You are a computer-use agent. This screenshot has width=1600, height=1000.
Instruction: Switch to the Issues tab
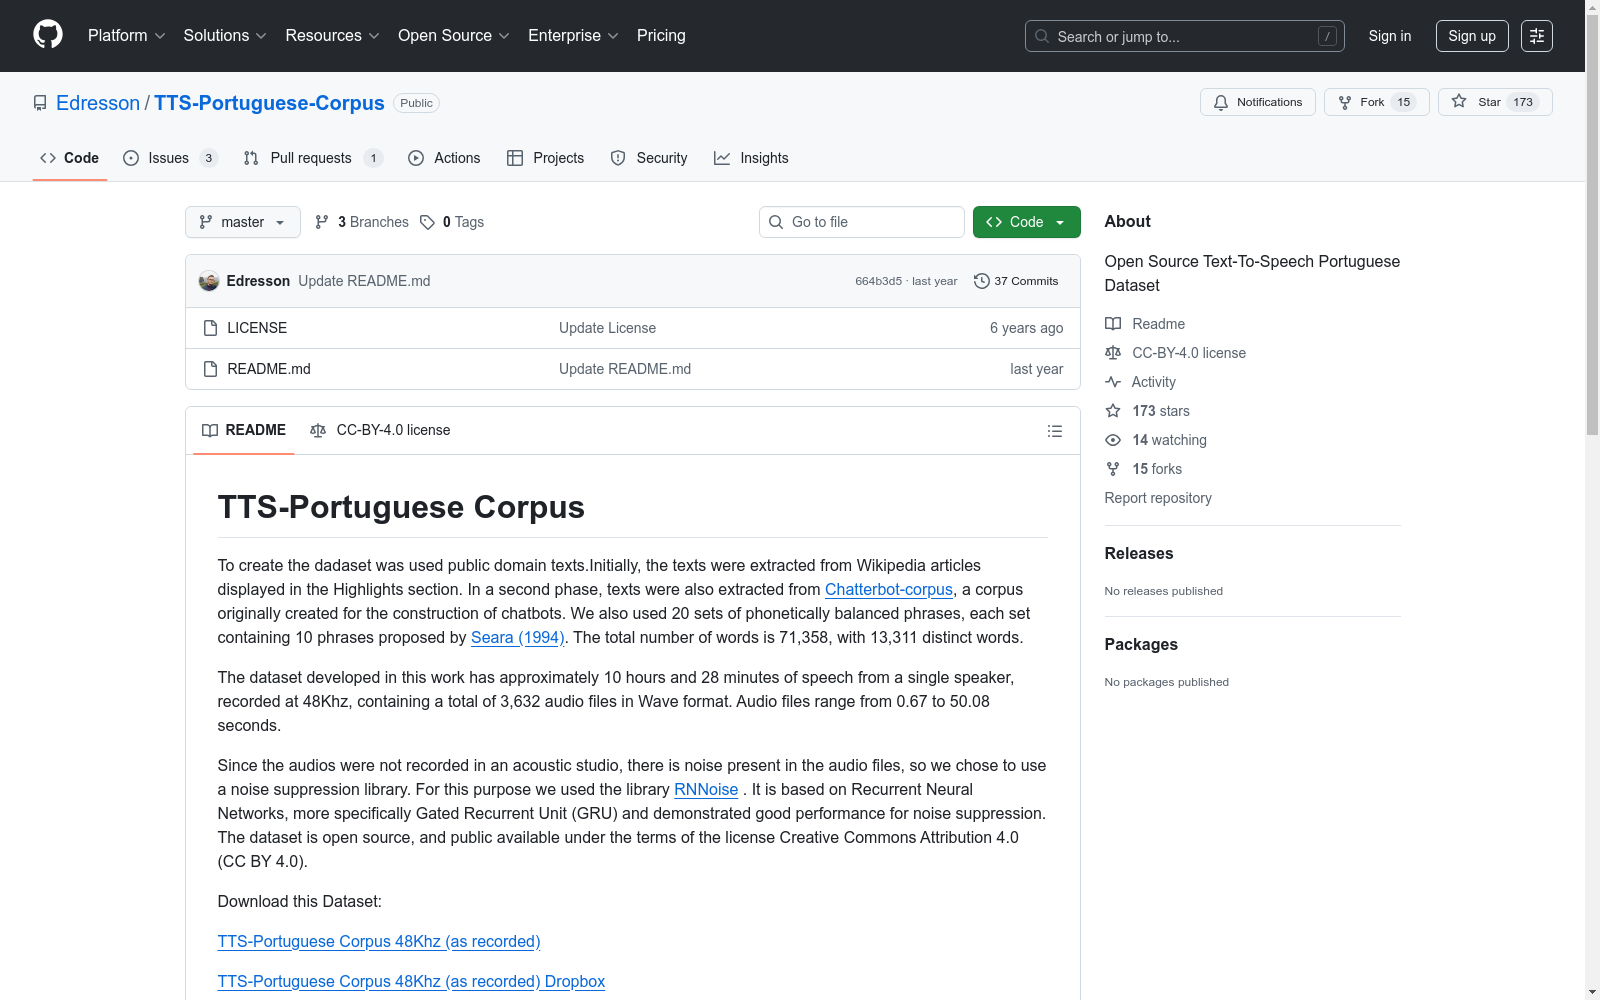click(170, 158)
